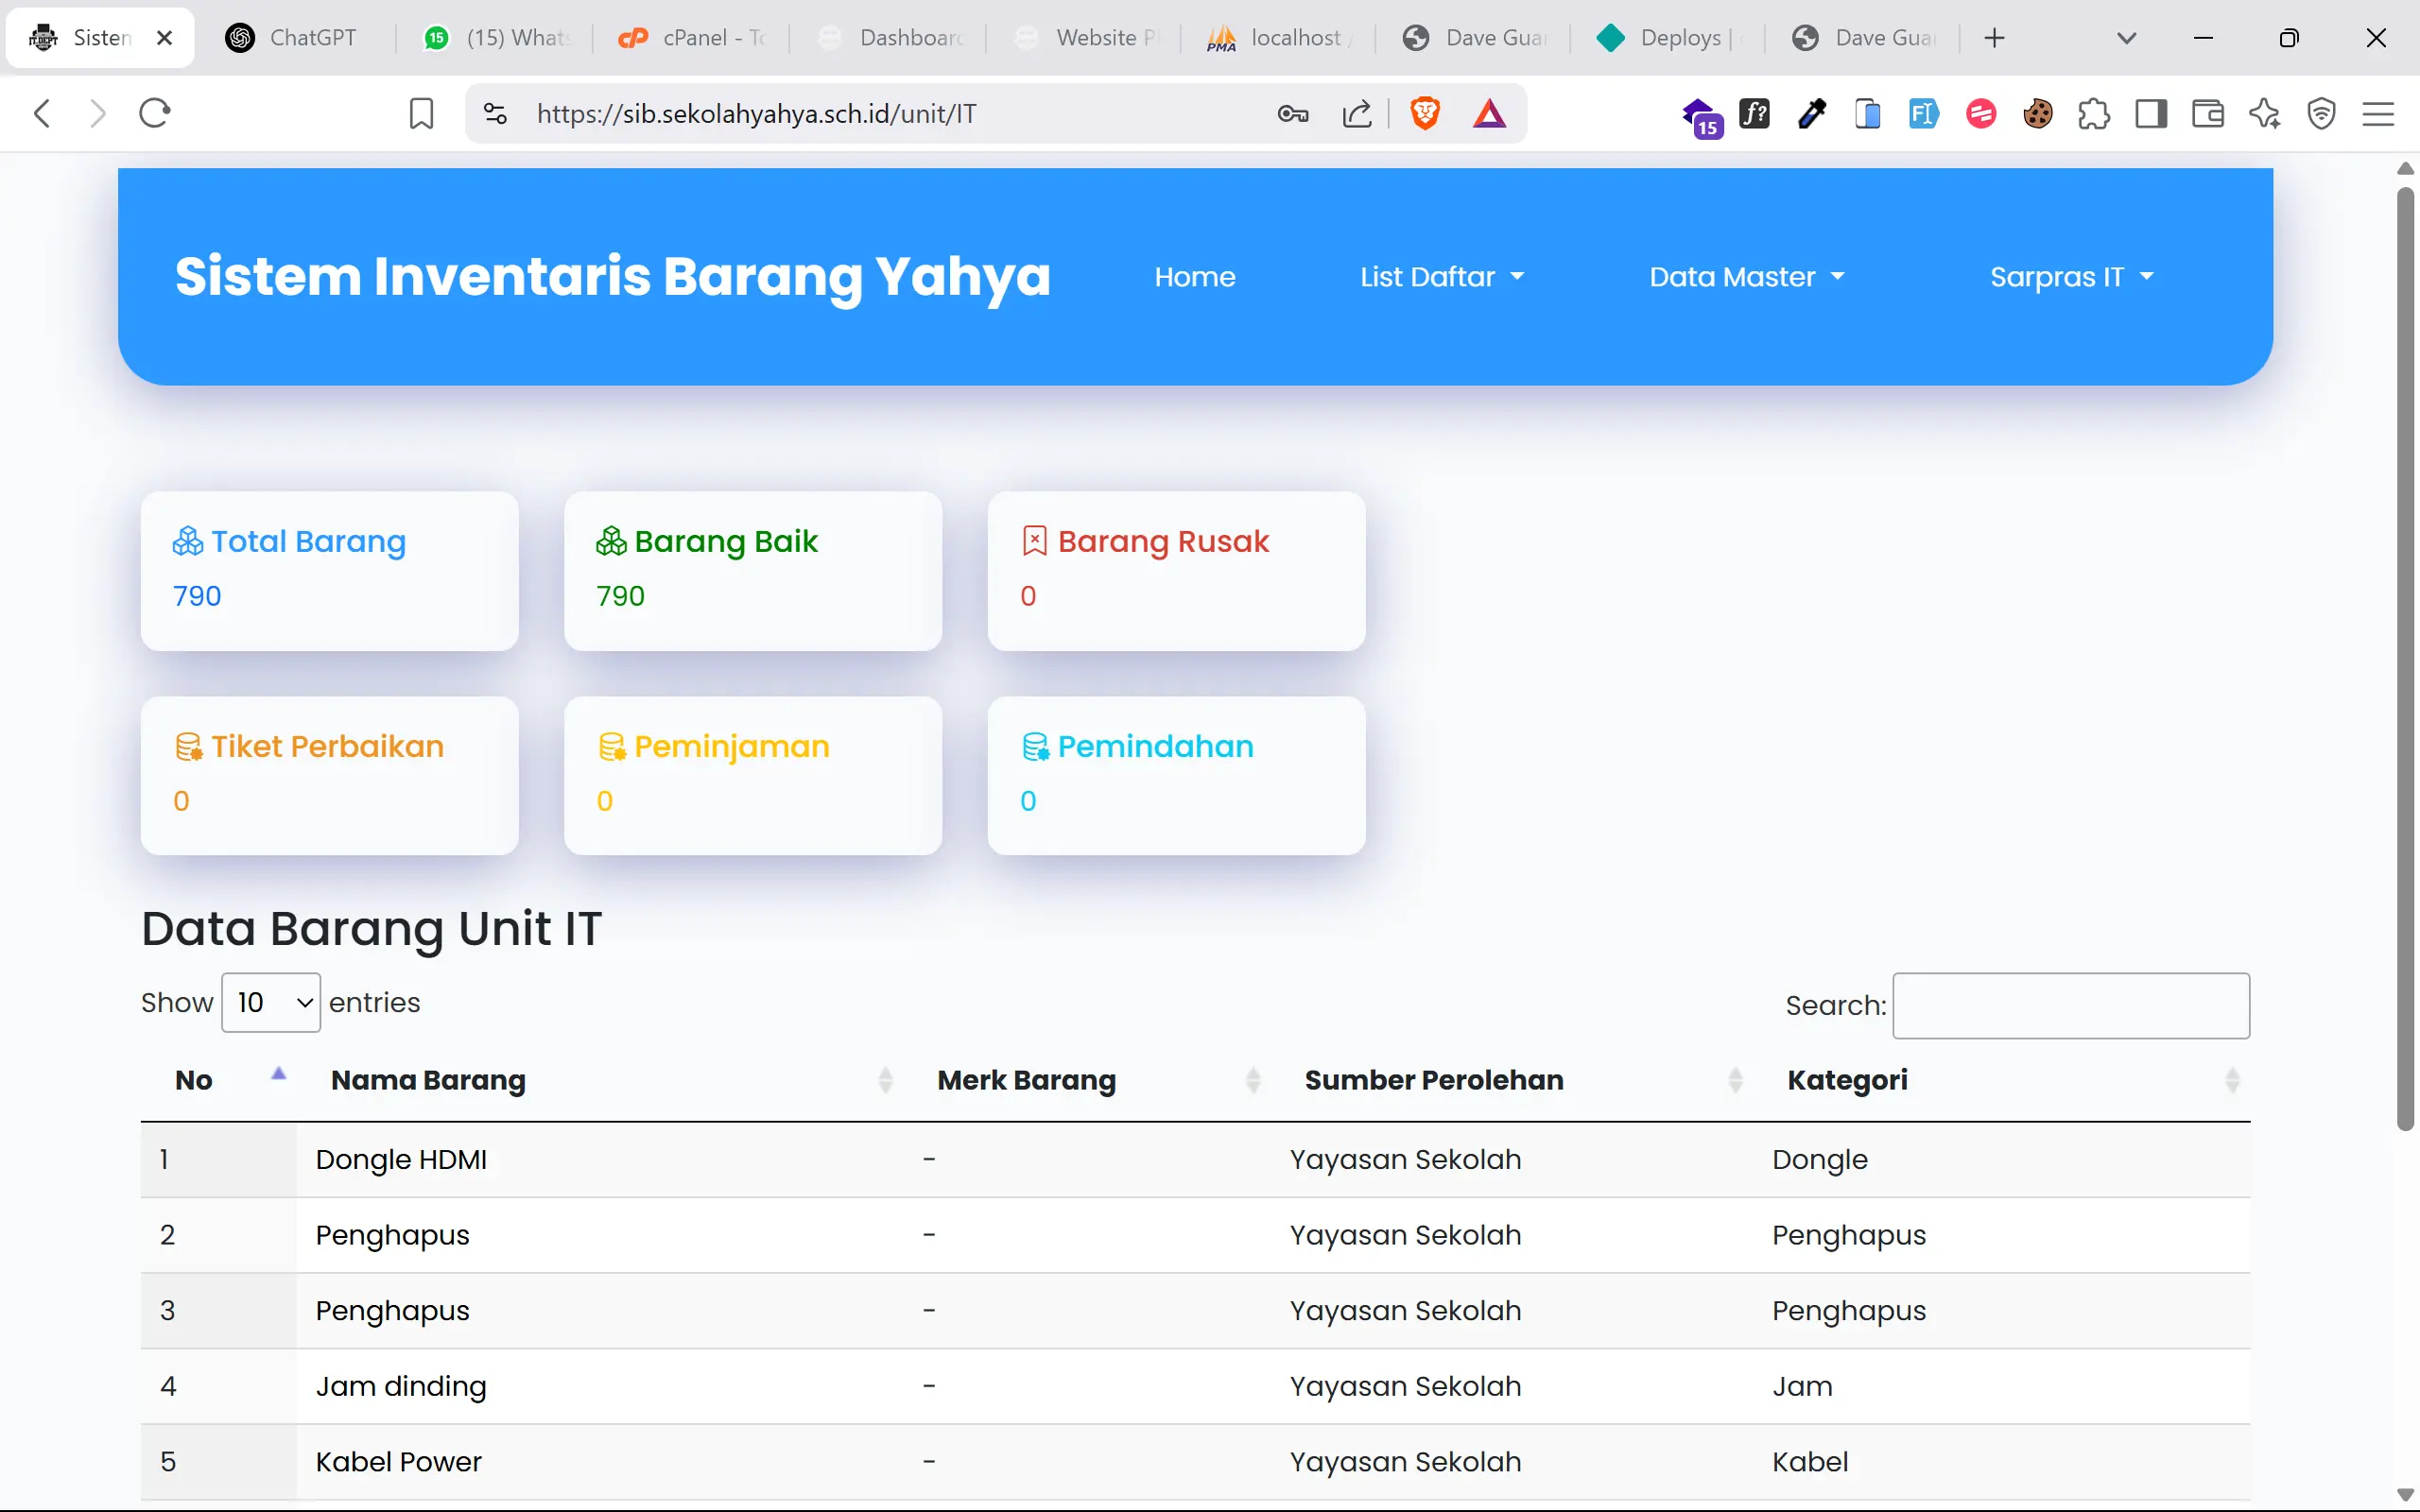Sort table by Nama Barang column
The width and height of the screenshot is (2420, 1512).
click(600, 1080)
